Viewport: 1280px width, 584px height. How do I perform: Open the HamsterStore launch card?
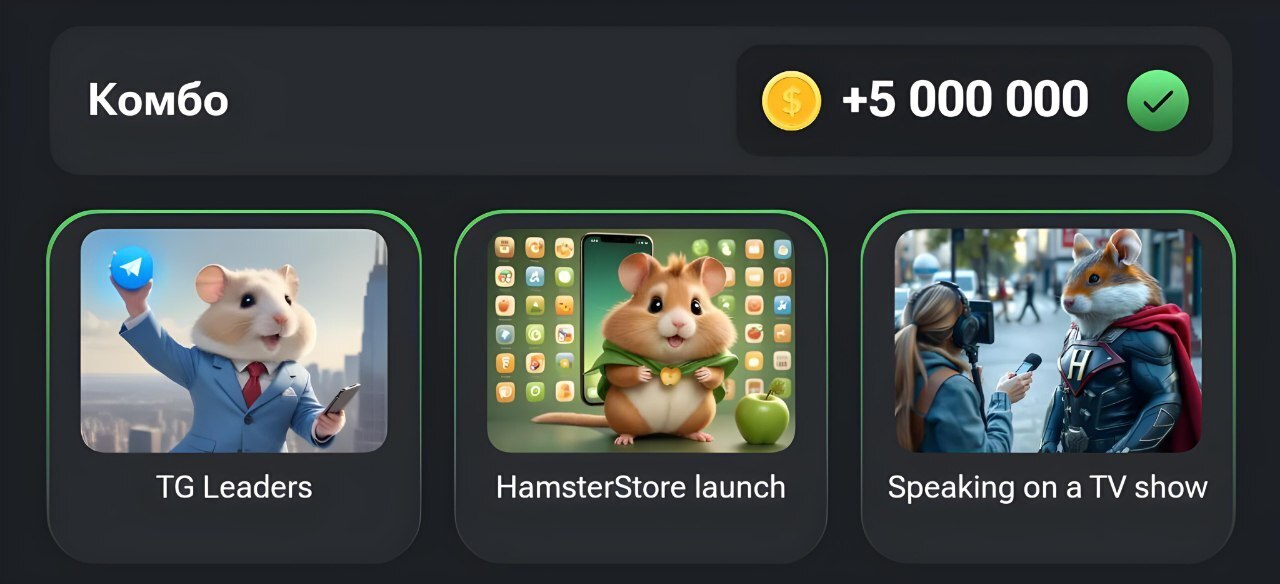tap(641, 387)
